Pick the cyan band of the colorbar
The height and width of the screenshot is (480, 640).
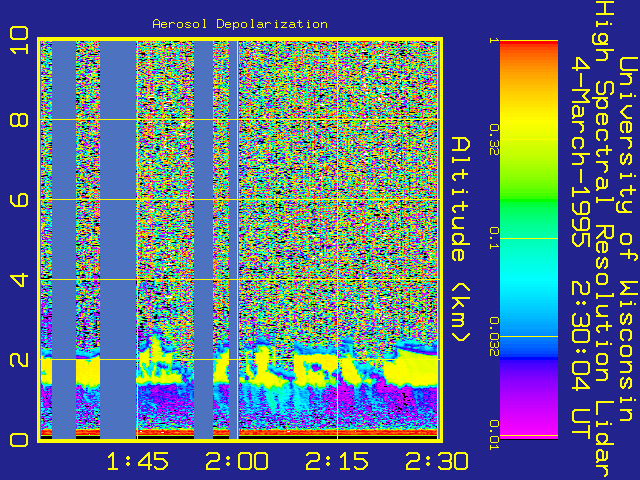click(529, 282)
